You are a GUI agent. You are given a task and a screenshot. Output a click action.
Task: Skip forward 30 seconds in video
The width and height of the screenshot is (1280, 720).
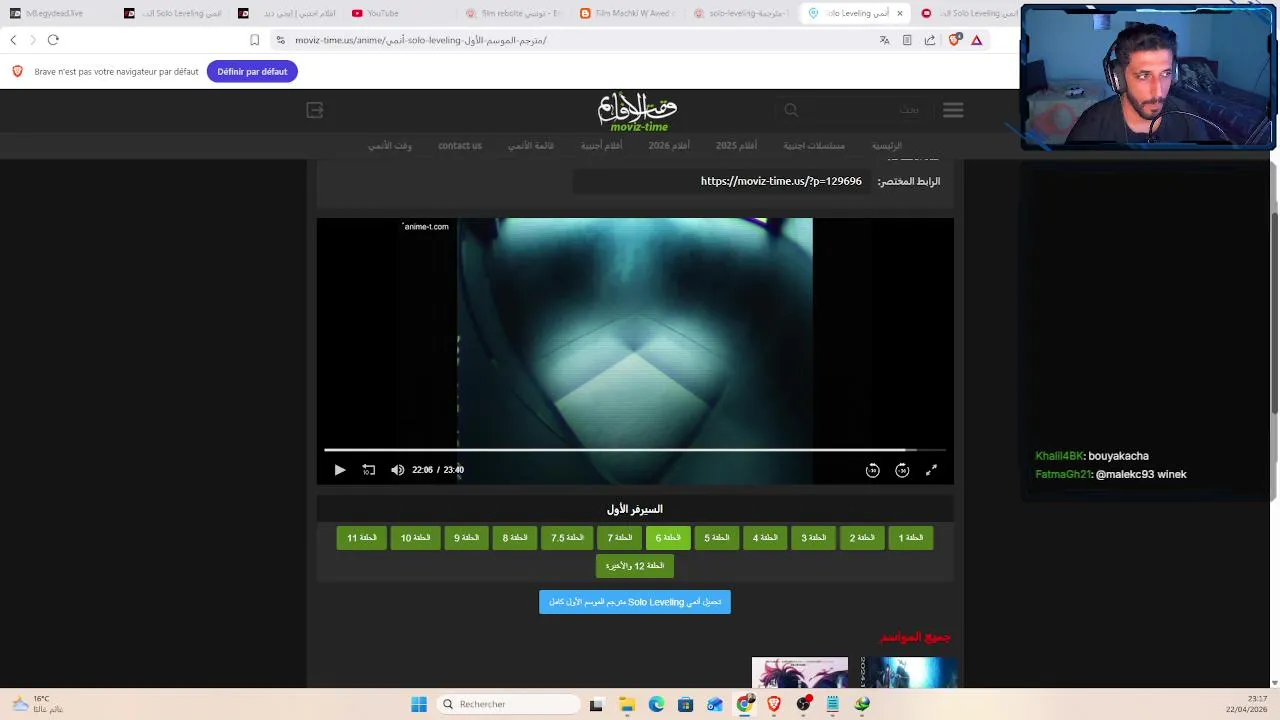coord(902,470)
